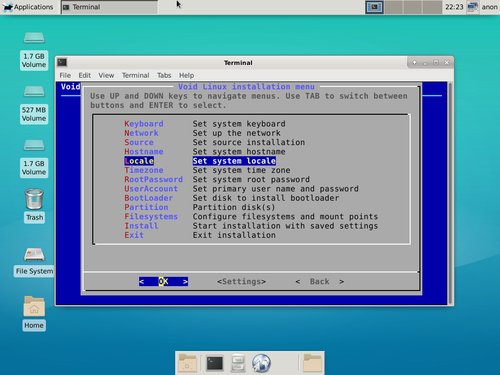Pin the Terminal window with the titlebar stick button
500x375 pixels.
pyautogui.click(x=414, y=62)
